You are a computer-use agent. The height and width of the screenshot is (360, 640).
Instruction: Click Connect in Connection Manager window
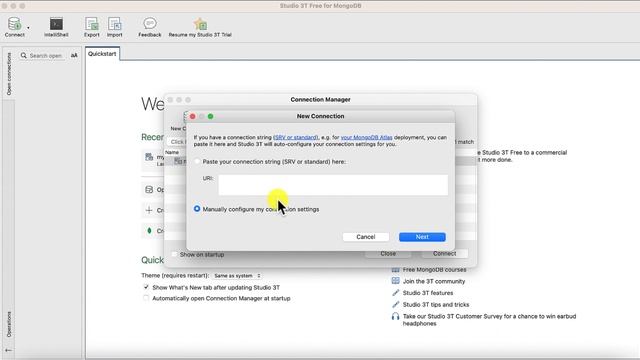coord(444,253)
